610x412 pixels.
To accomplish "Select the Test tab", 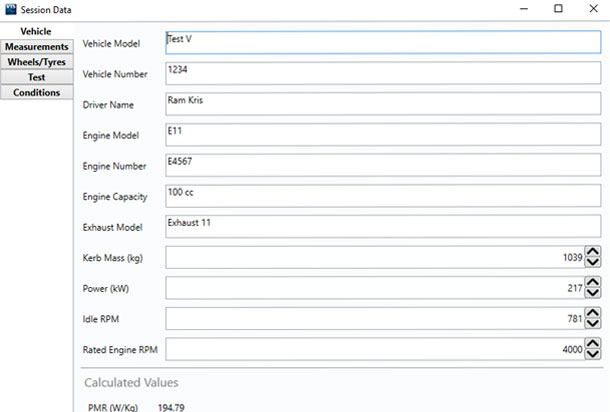I will click(x=36, y=77).
